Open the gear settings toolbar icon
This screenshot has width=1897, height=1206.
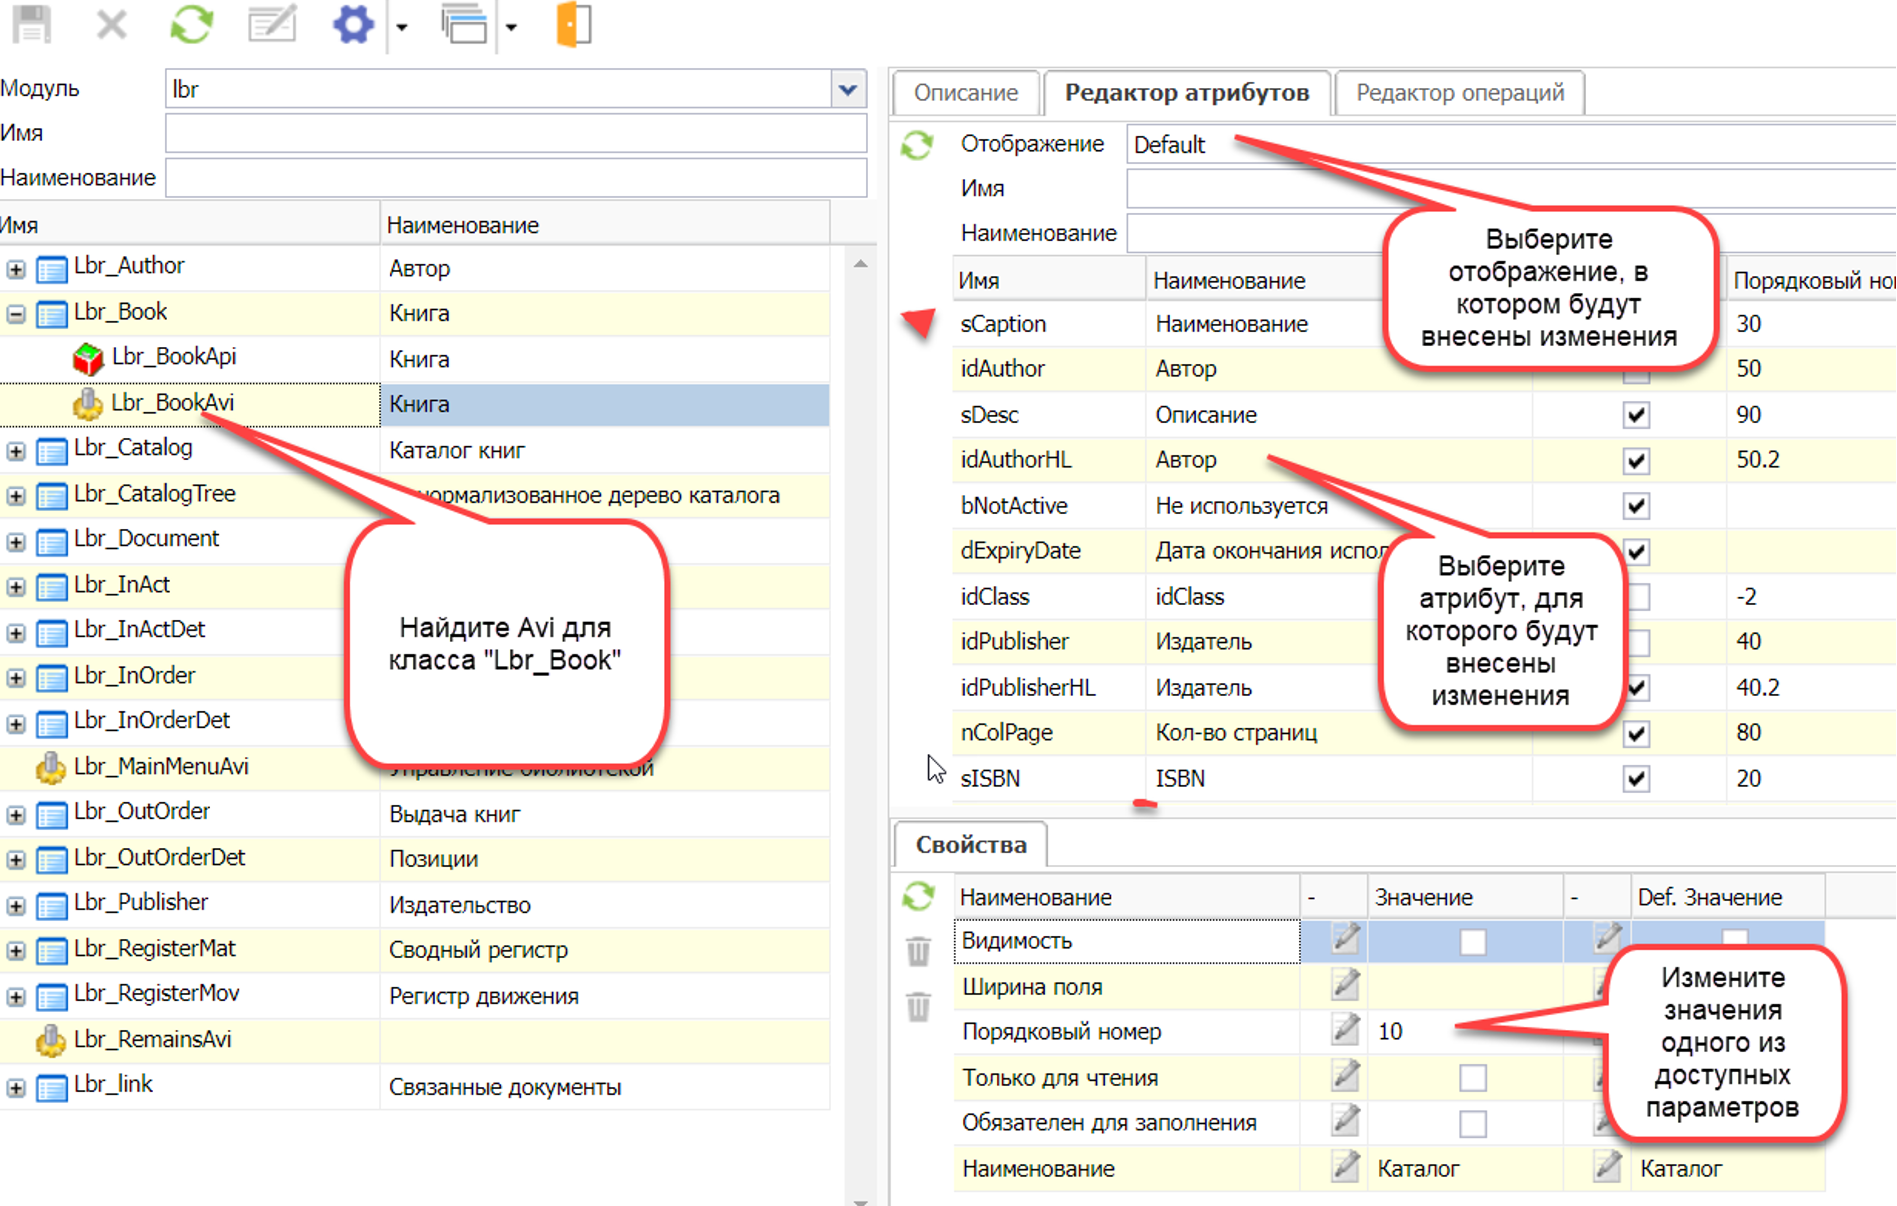point(352,23)
